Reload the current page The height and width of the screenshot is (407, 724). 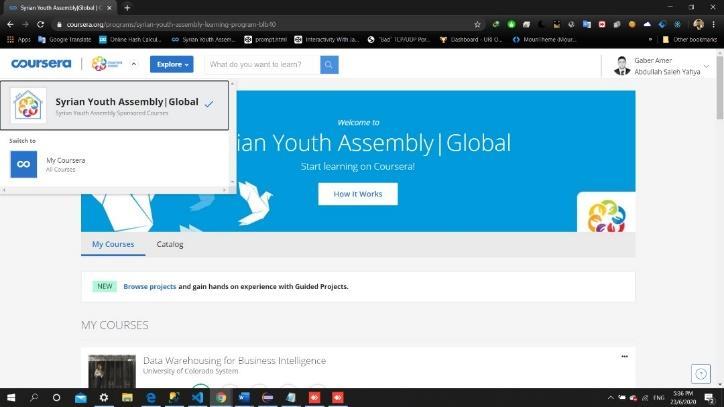pos(41,24)
